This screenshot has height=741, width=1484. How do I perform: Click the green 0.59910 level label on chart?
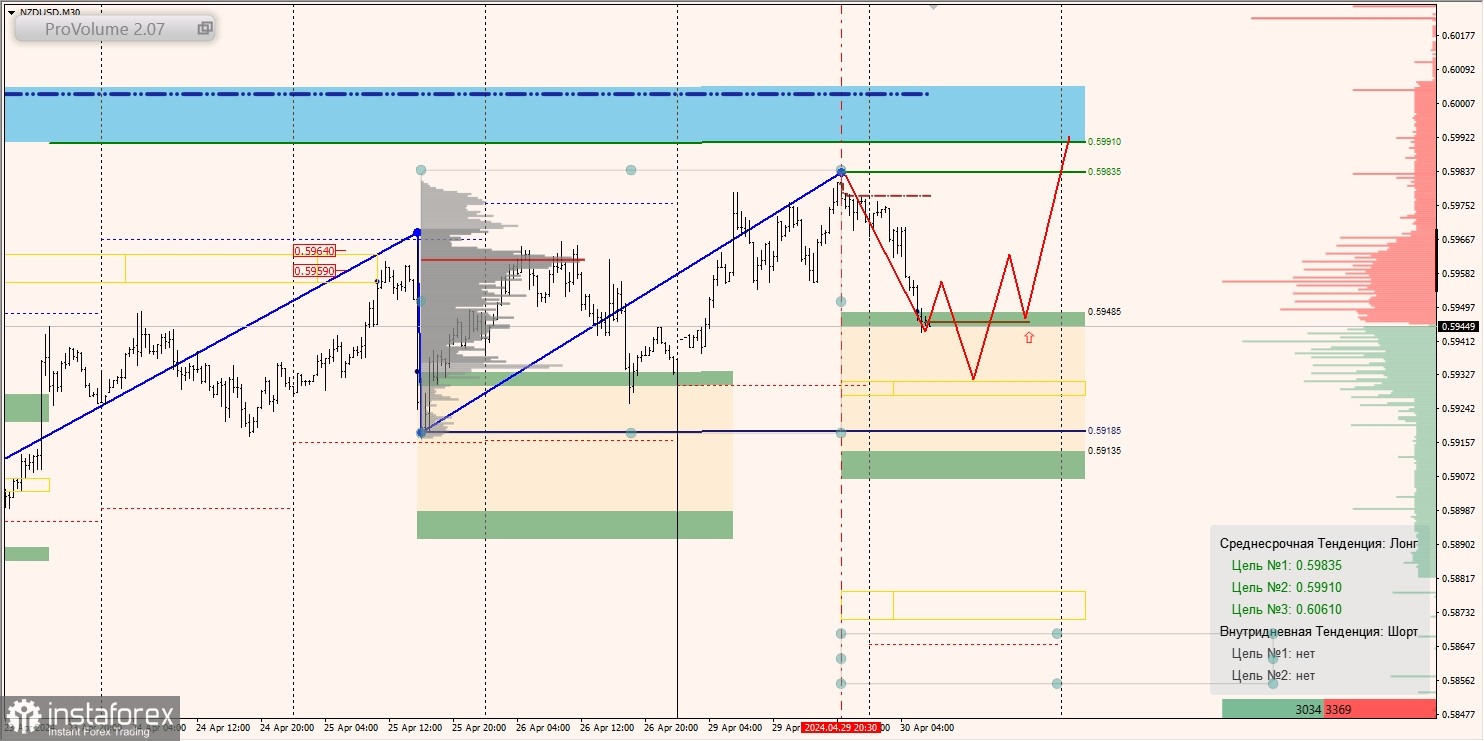(x=1105, y=142)
